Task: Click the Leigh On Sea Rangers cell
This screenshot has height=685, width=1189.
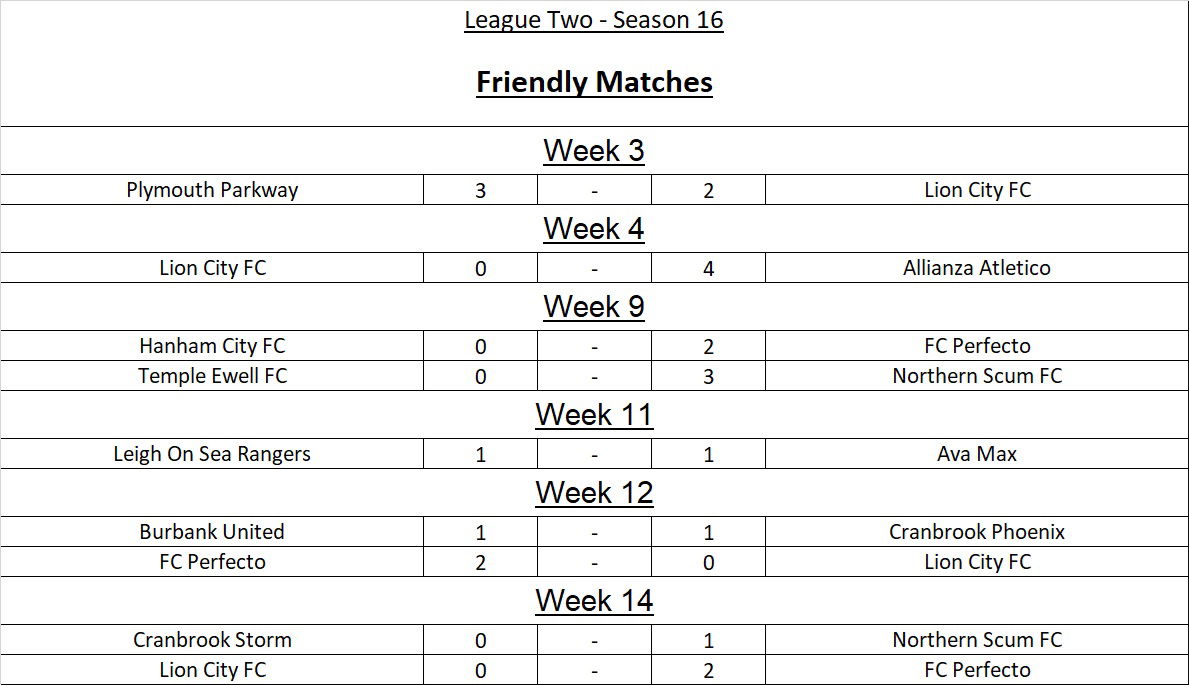Action: [x=212, y=454]
